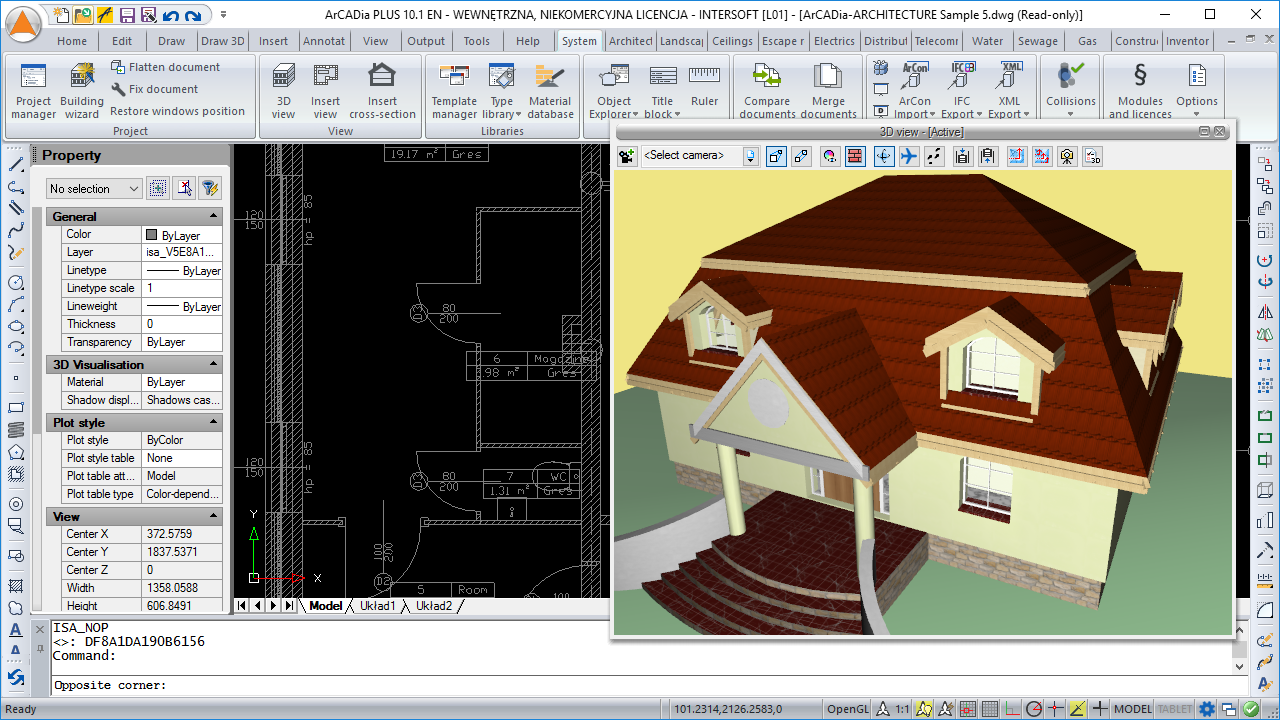The width and height of the screenshot is (1280, 720).
Task: Click Restore windows position
Action: click(177, 111)
